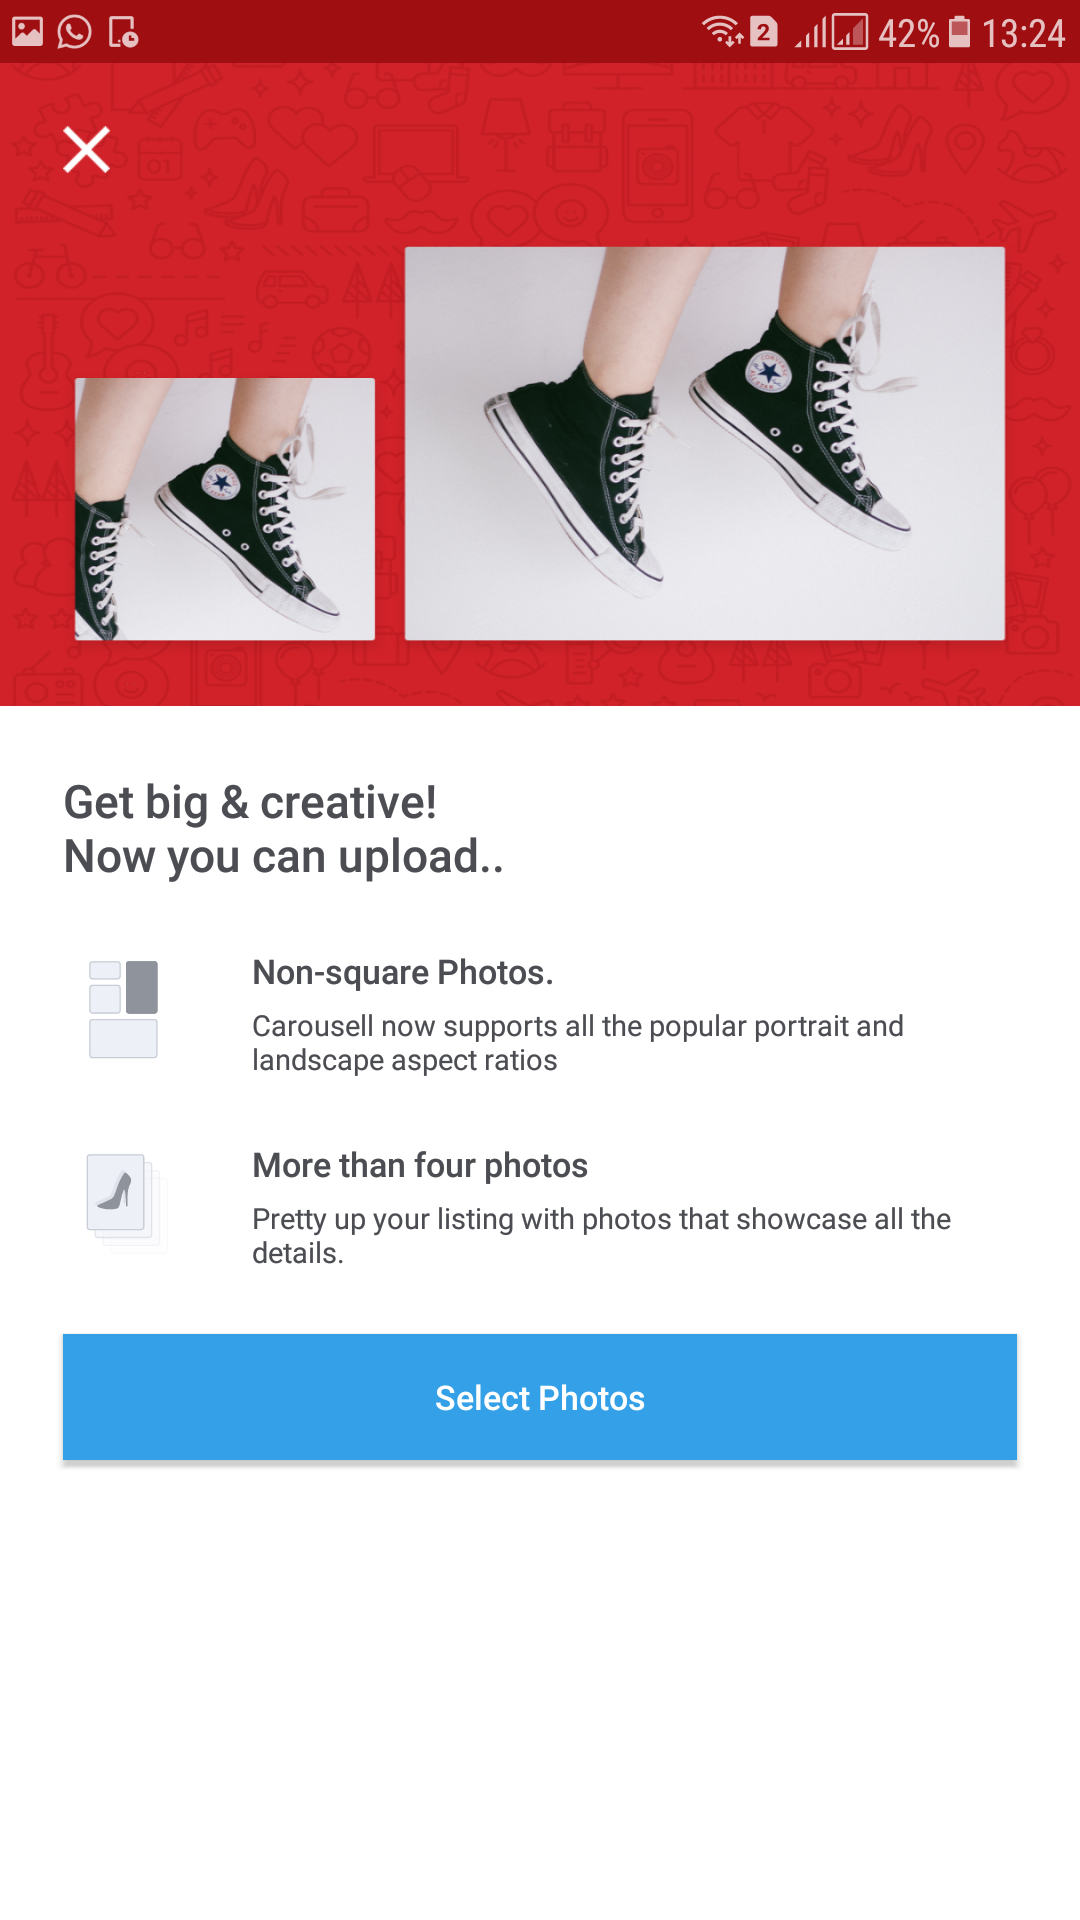
Task: Tap the More than four photos heading
Action: click(x=420, y=1165)
